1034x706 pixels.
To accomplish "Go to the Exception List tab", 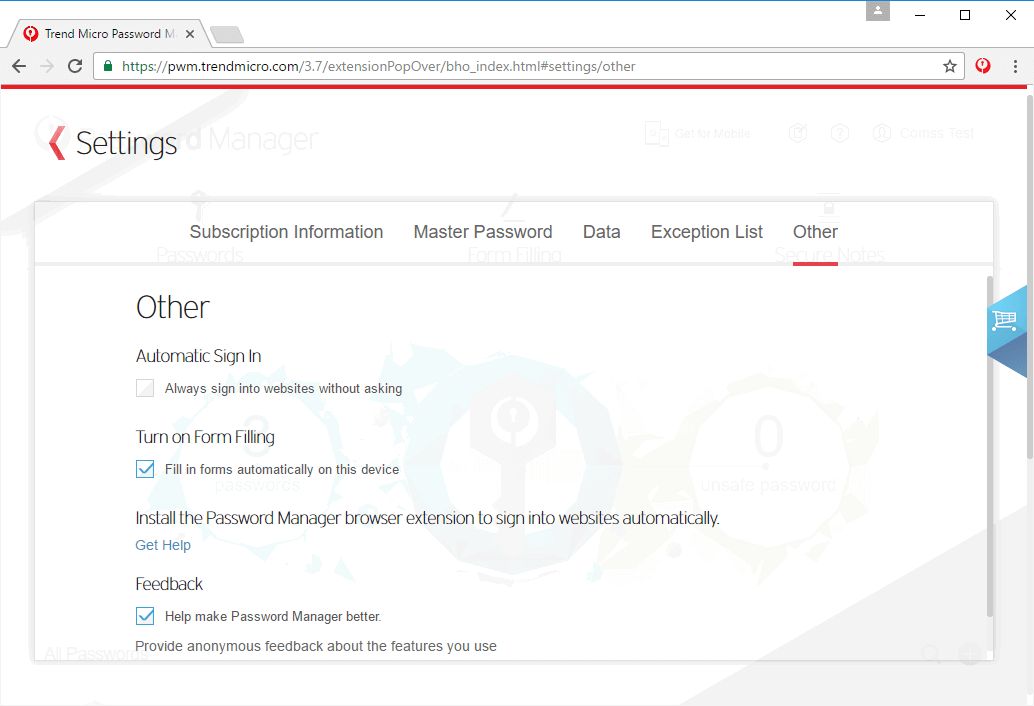I will pyautogui.click(x=706, y=232).
